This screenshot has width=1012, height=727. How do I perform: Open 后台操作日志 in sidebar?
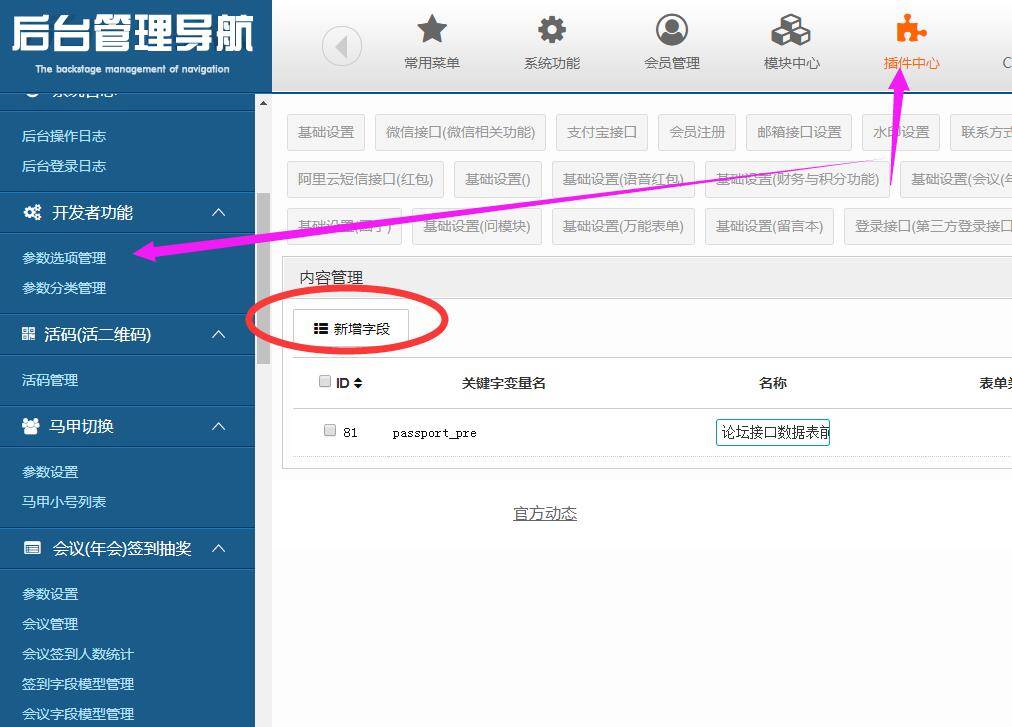[x=64, y=136]
